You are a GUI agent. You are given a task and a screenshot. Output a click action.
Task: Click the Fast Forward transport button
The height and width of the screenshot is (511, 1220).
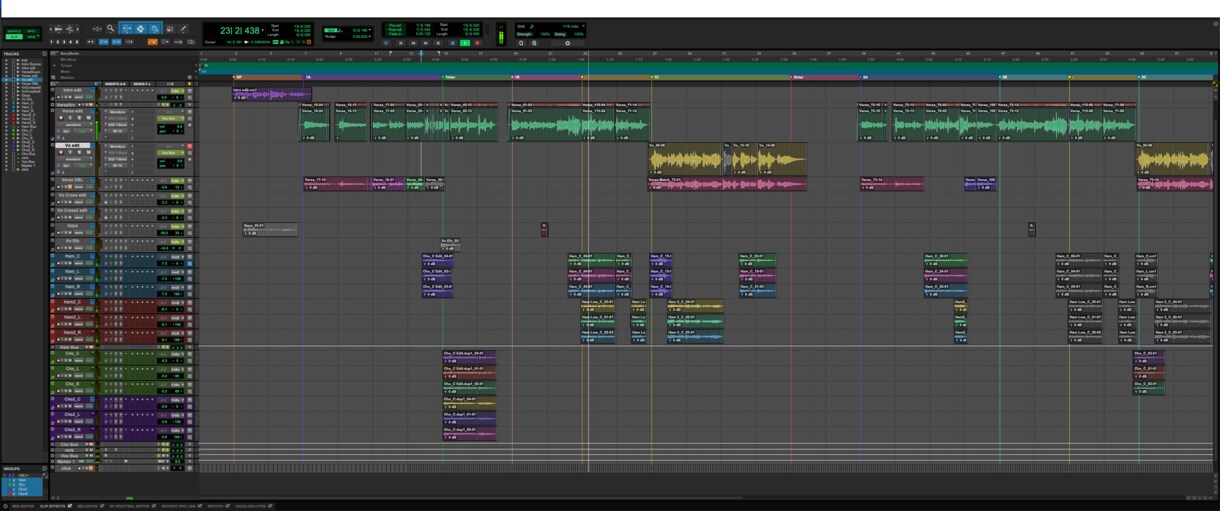click(x=426, y=43)
